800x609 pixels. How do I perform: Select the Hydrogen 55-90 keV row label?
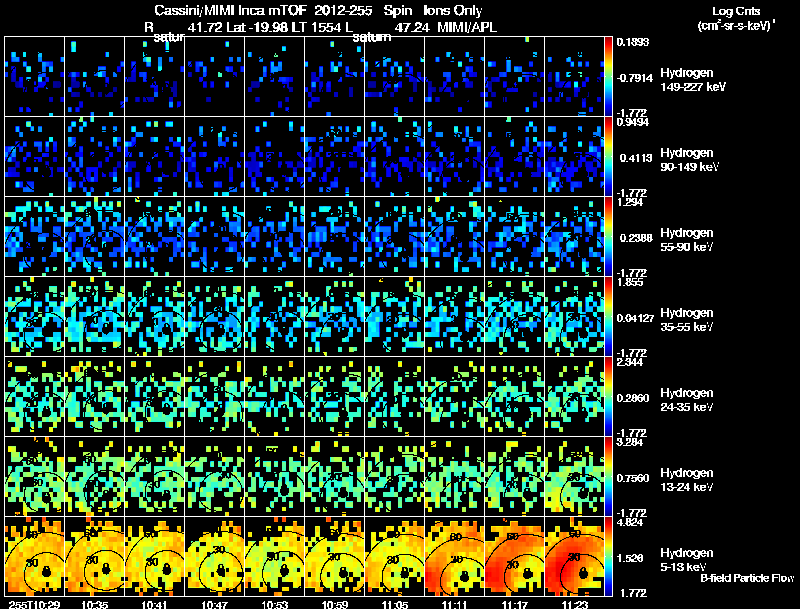click(687, 240)
